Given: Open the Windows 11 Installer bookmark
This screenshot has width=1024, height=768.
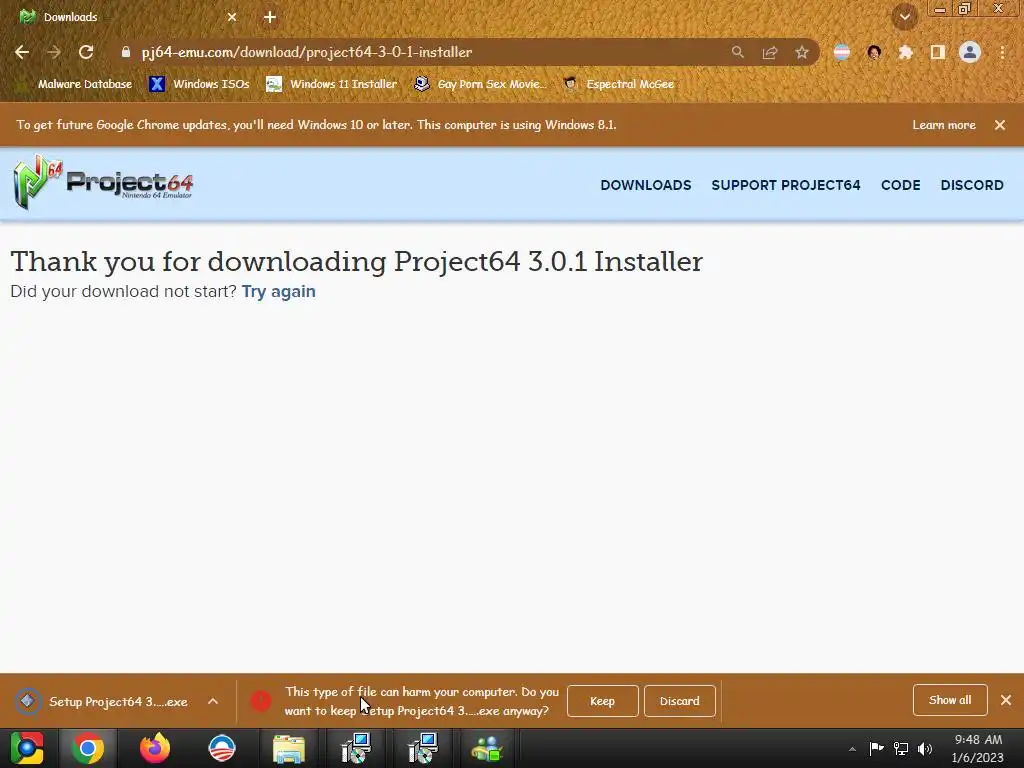Looking at the screenshot, I should [332, 84].
